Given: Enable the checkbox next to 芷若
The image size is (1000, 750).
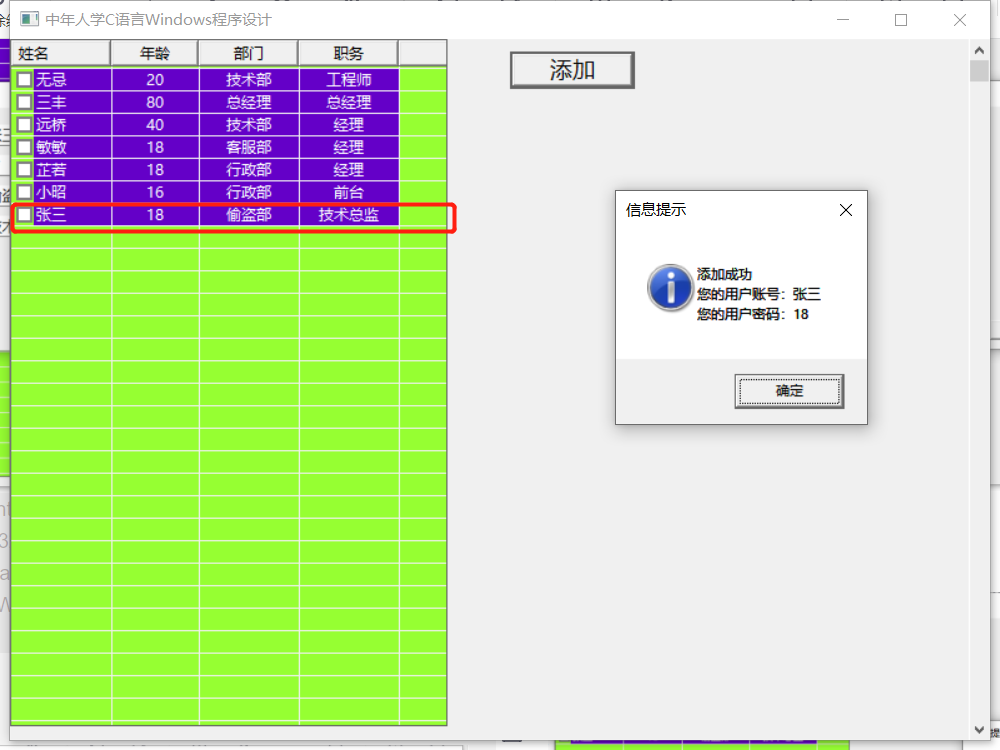Looking at the screenshot, I should tap(24, 170).
